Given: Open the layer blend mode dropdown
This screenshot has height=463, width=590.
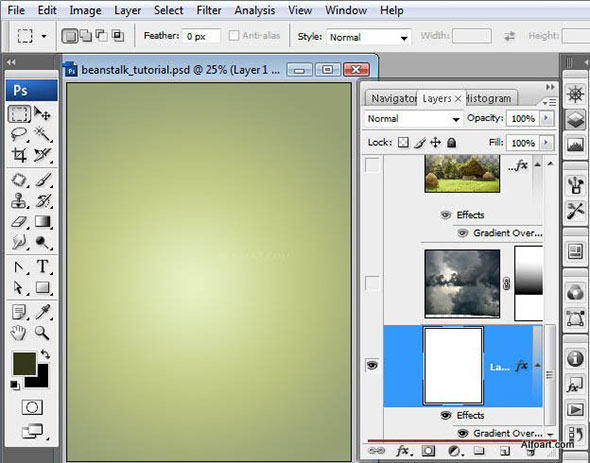Looking at the screenshot, I should tap(413, 119).
